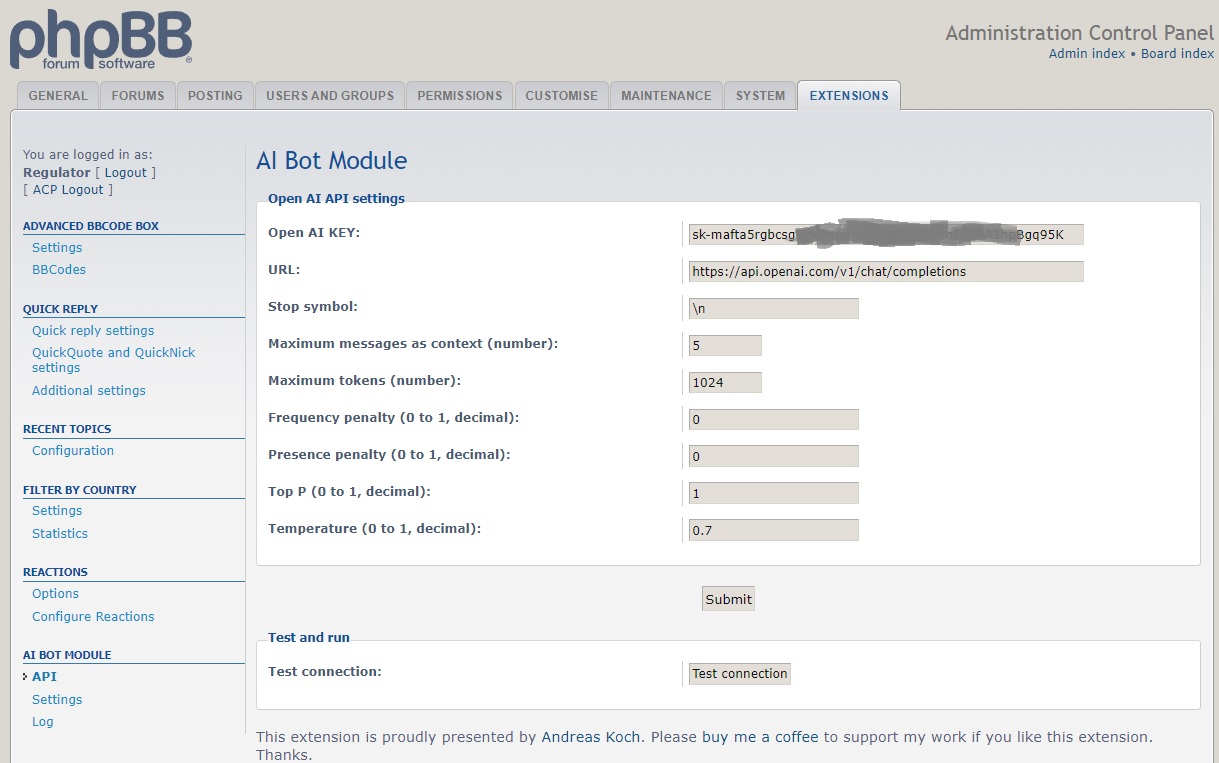Click the Temperature (0 to 1, decimal) label
Viewport: 1219px width, 763px height.
[x=375, y=528]
